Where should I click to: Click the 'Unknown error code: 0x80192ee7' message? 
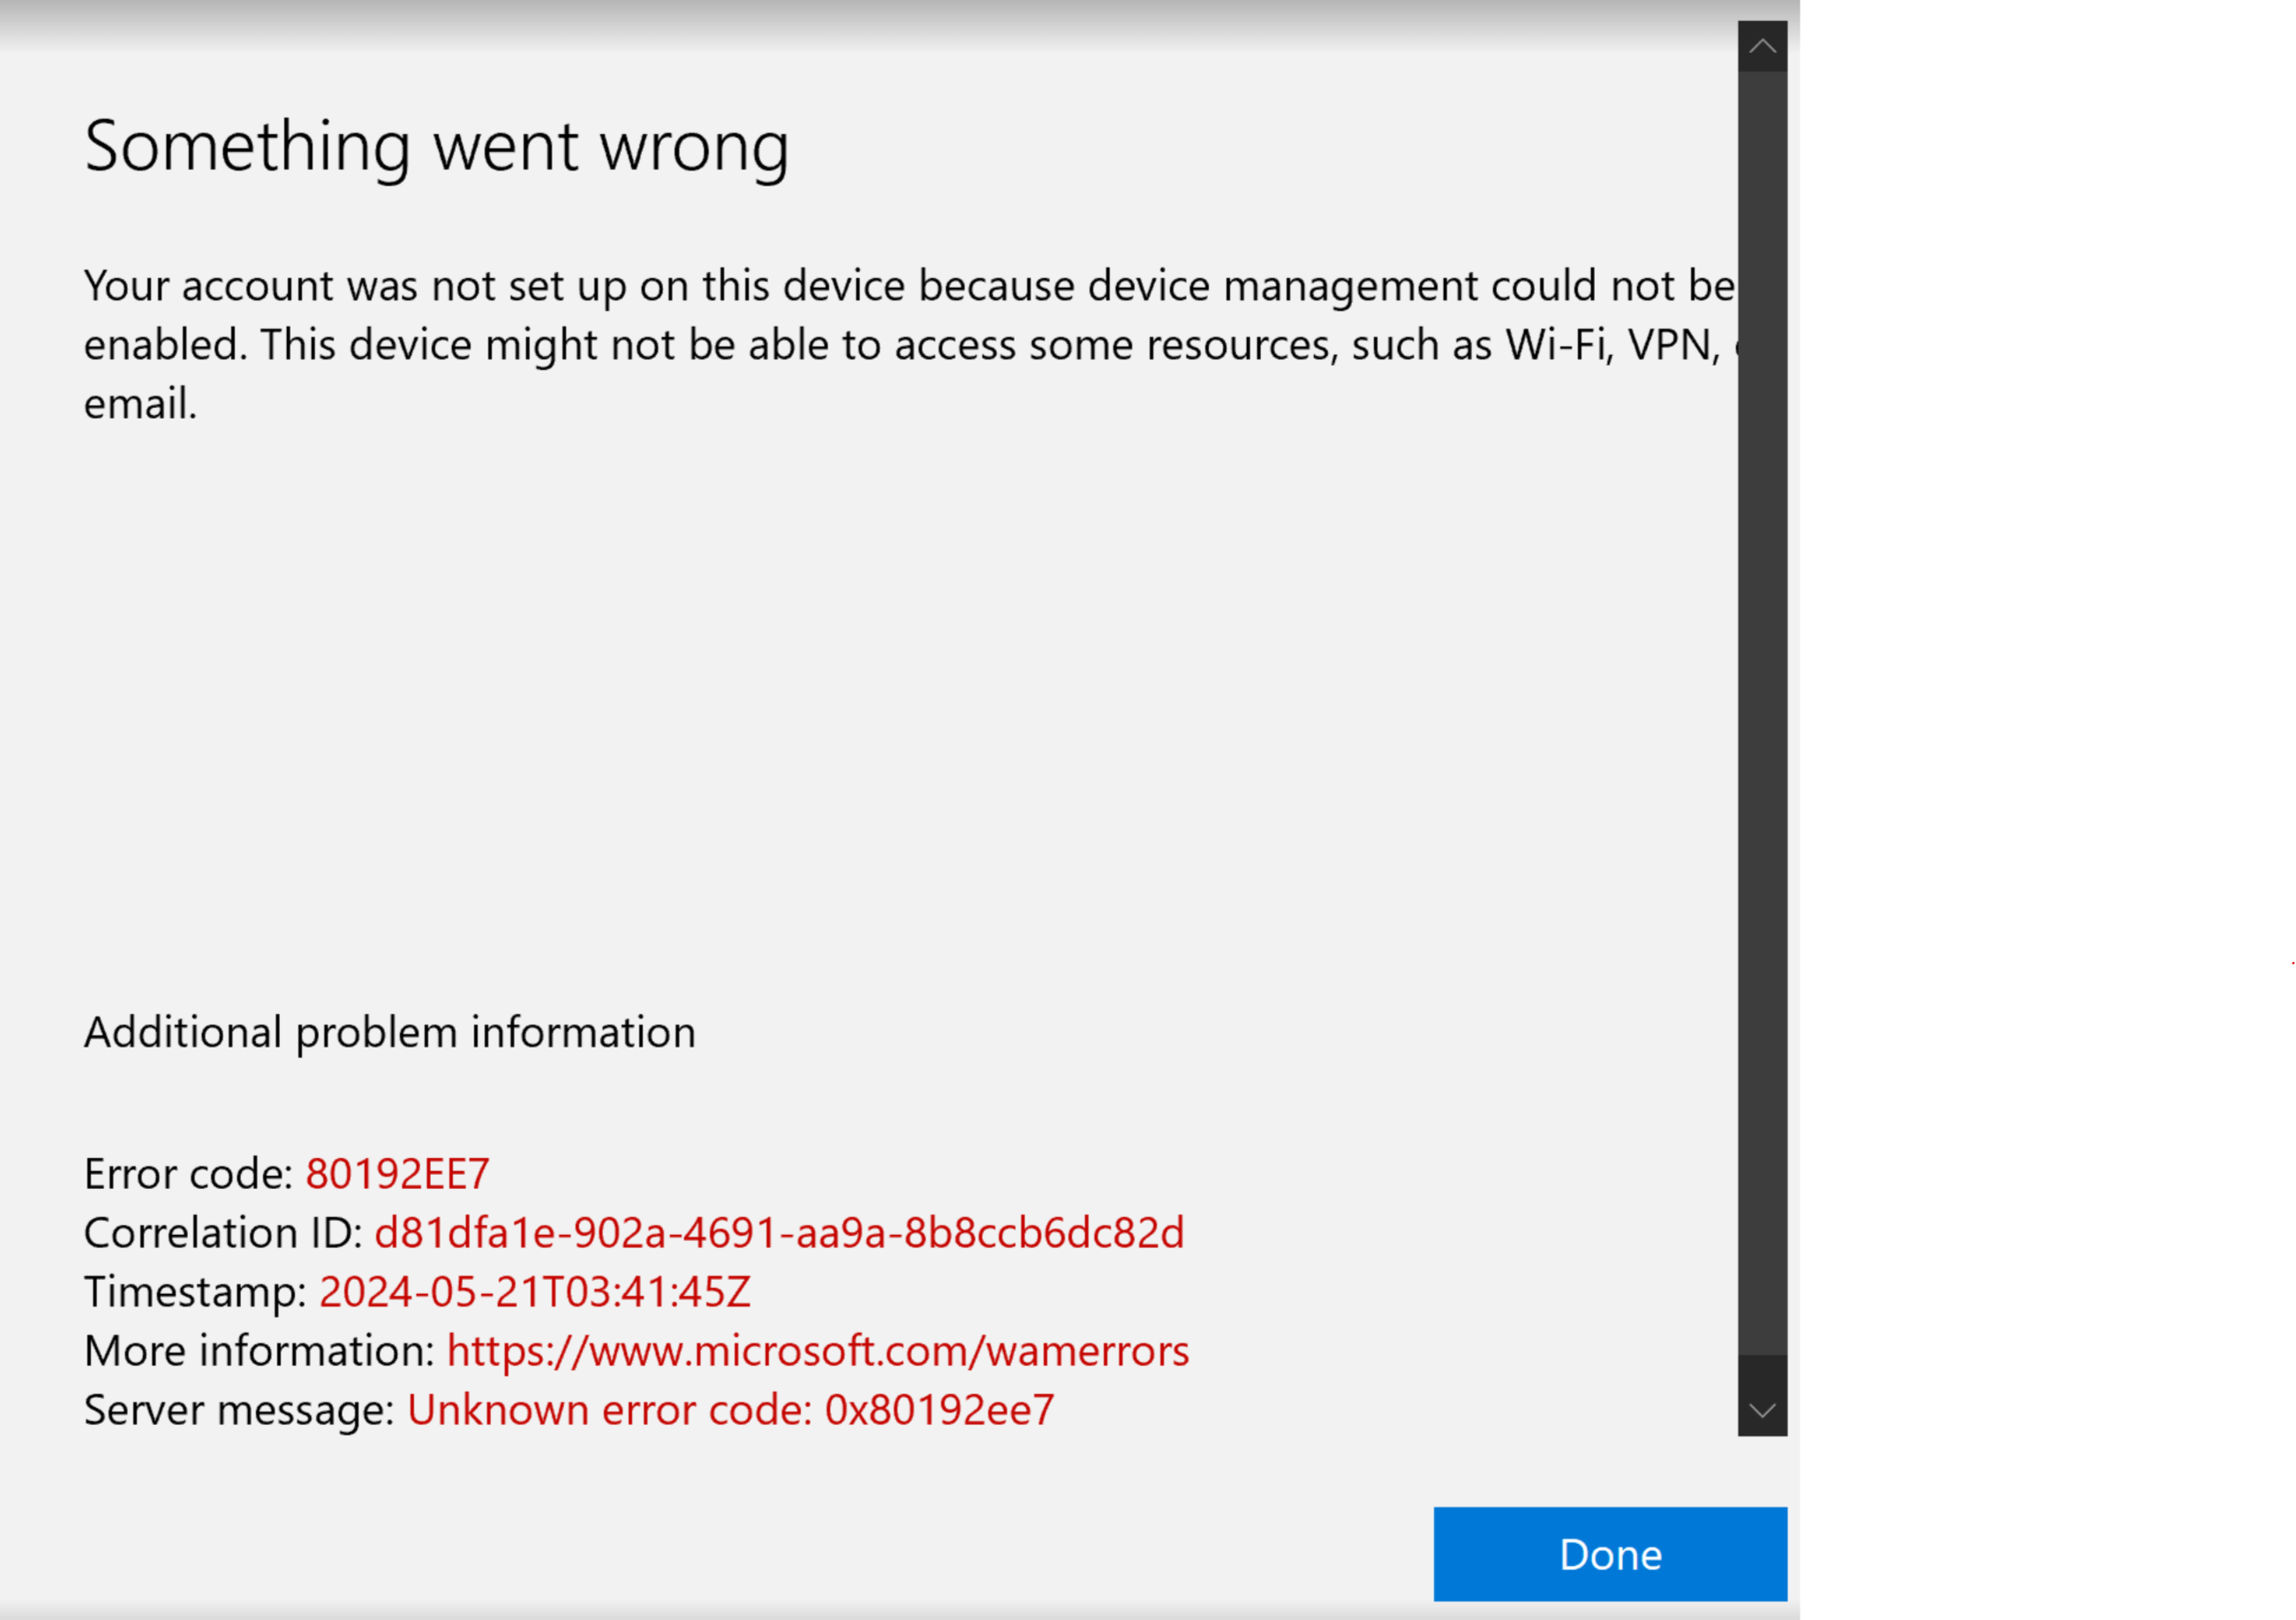coord(730,1410)
